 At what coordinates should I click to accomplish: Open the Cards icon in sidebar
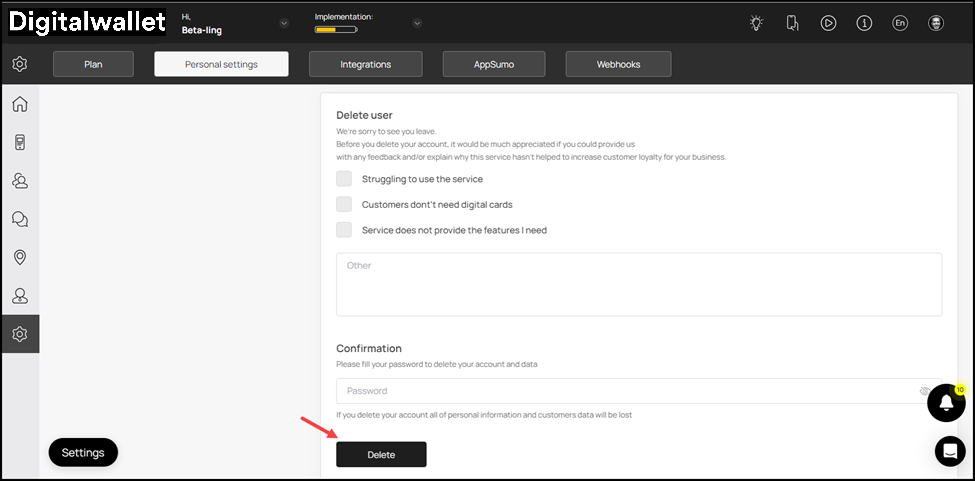19,142
